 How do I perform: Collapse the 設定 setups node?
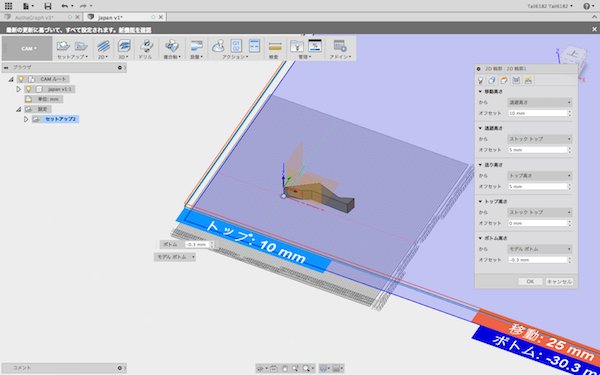18,109
